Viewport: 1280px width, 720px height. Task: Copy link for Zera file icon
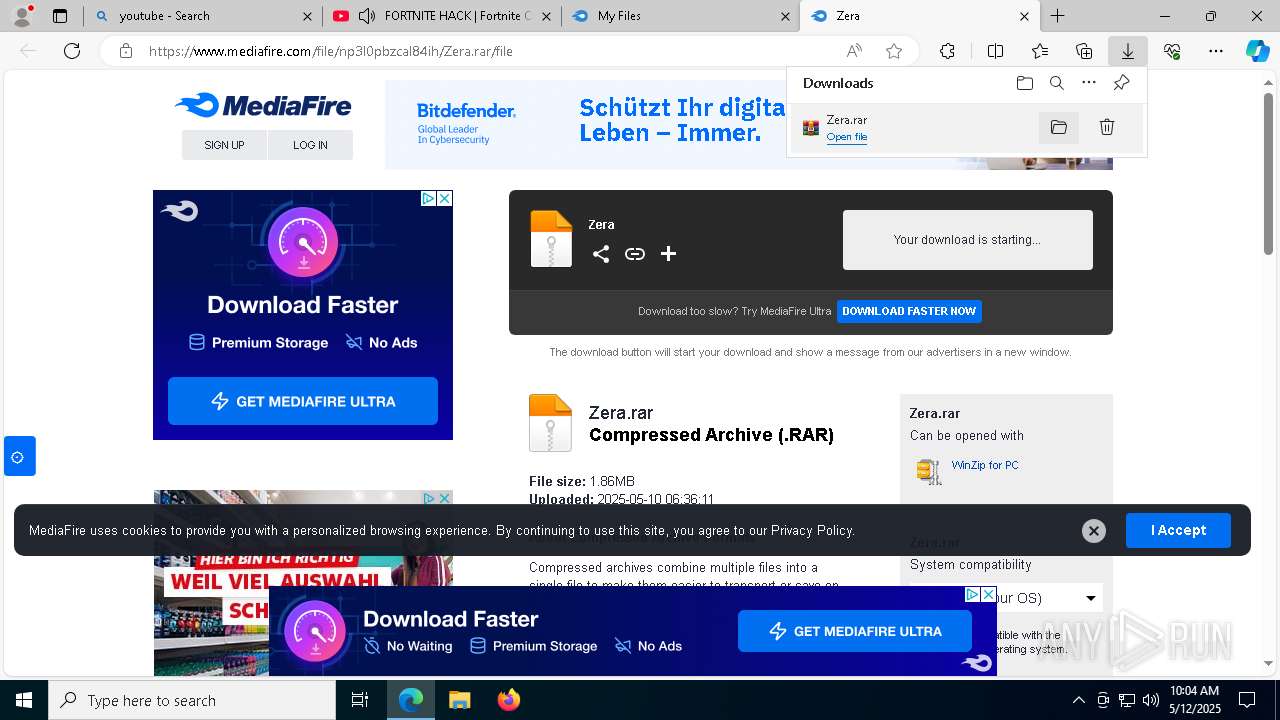pyautogui.click(x=635, y=254)
